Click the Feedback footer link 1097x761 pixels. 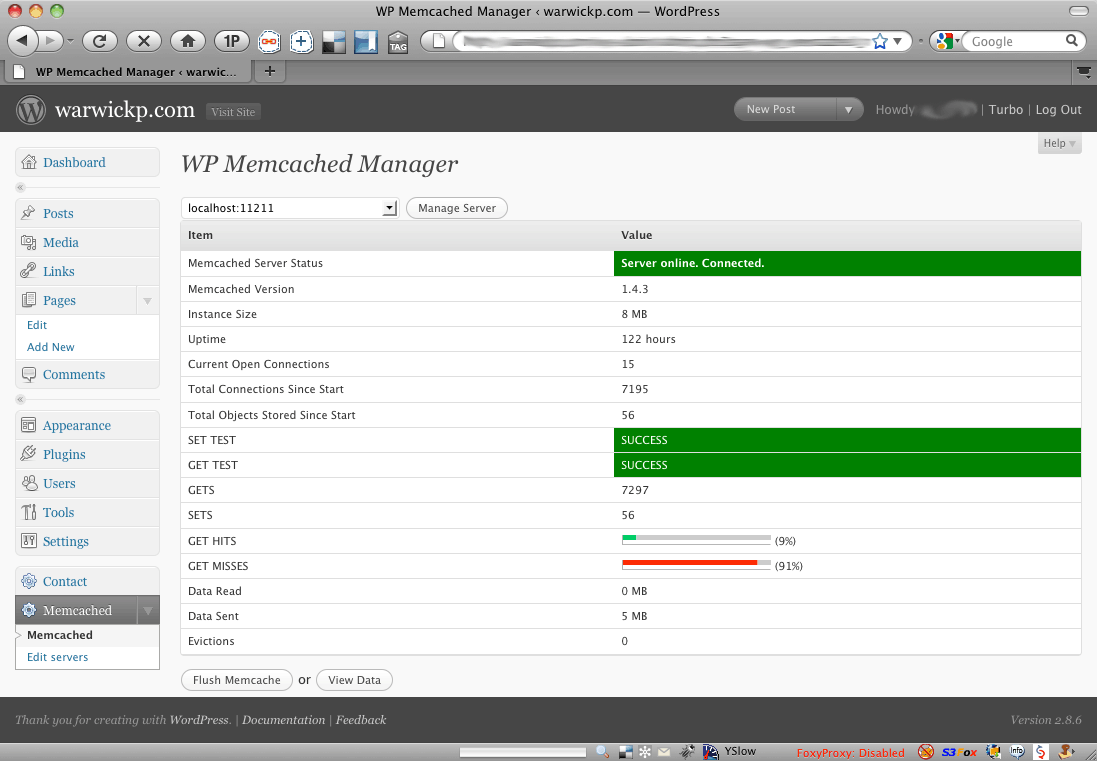(x=361, y=720)
